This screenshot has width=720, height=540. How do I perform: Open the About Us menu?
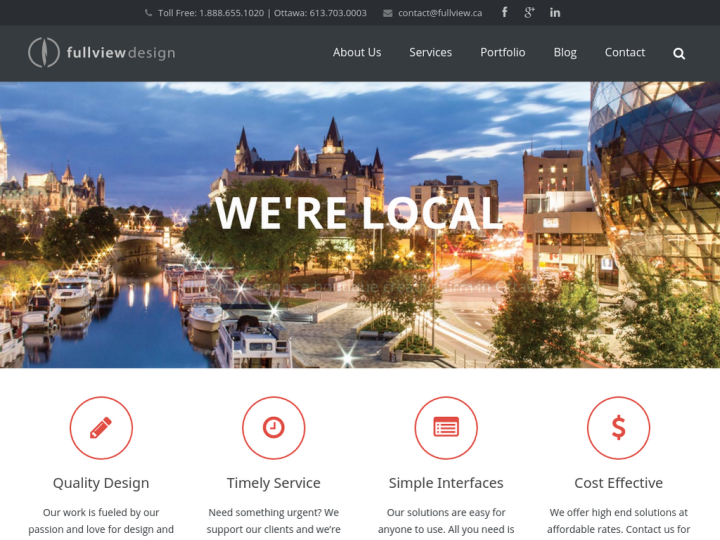(x=357, y=52)
